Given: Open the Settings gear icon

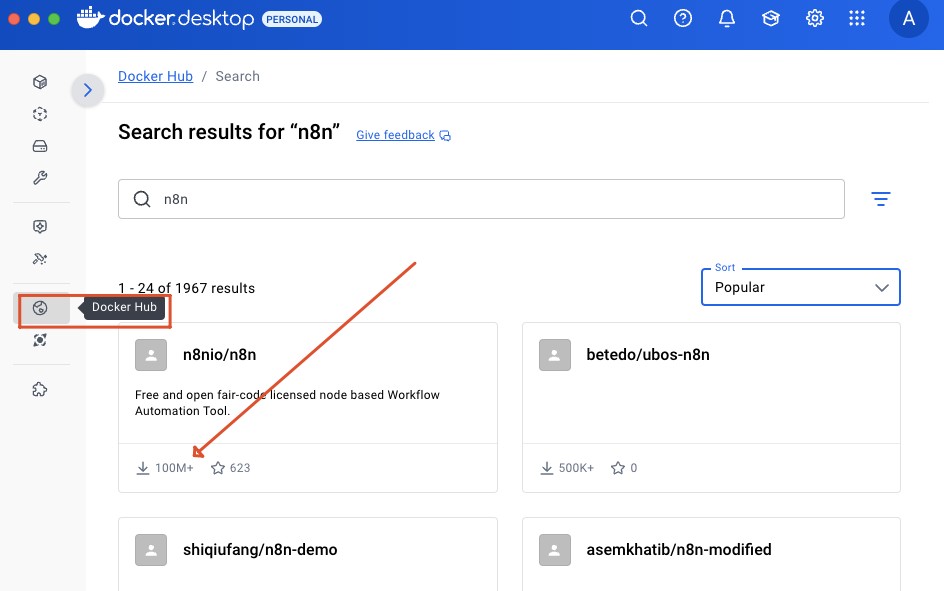Looking at the screenshot, I should 815,18.
